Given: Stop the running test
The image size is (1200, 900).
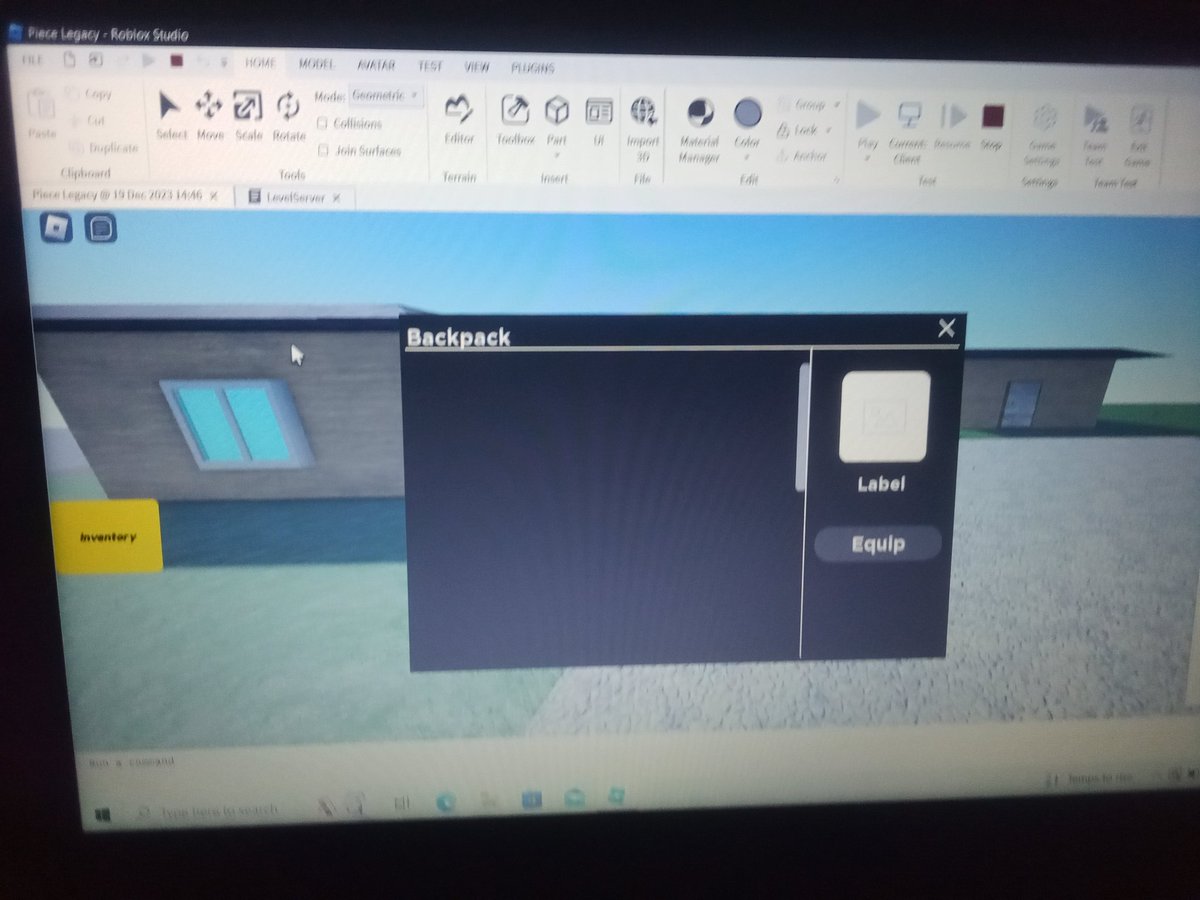Looking at the screenshot, I should tap(991, 126).
